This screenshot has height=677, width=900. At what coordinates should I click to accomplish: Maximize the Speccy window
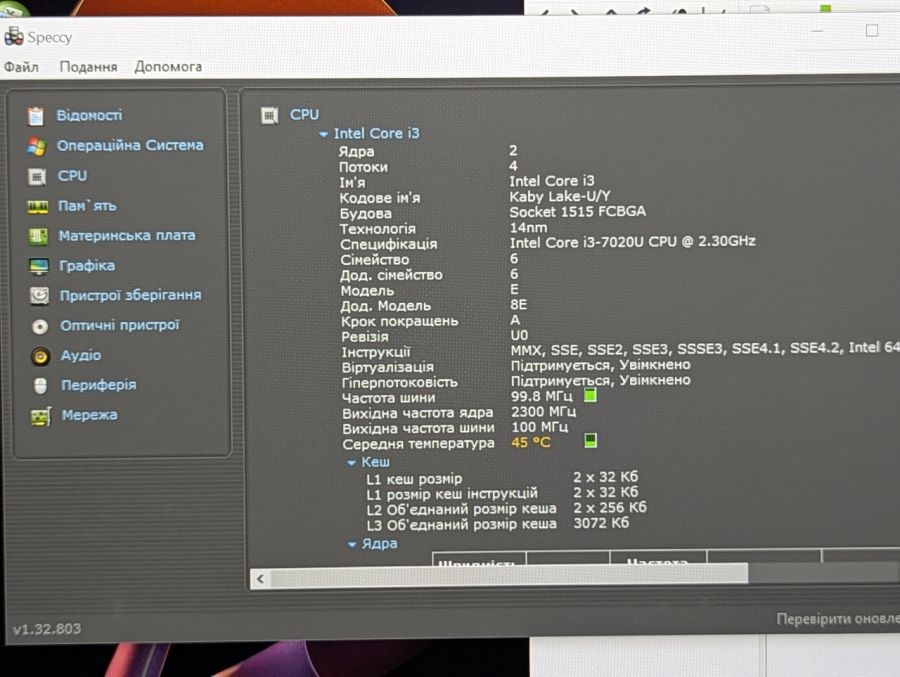coord(872,30)
